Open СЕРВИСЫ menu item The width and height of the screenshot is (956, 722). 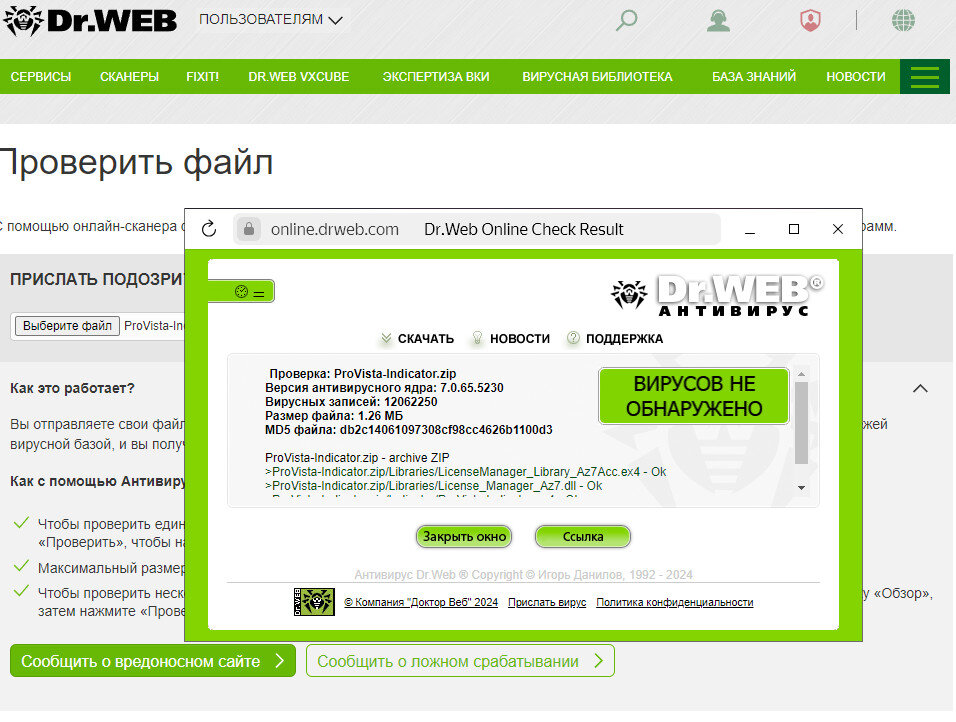(41, 77)
